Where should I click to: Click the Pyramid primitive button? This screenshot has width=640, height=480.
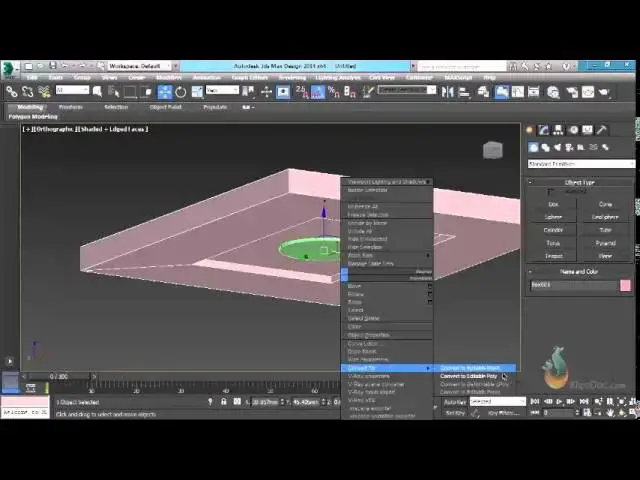click(x=605, y=243)
